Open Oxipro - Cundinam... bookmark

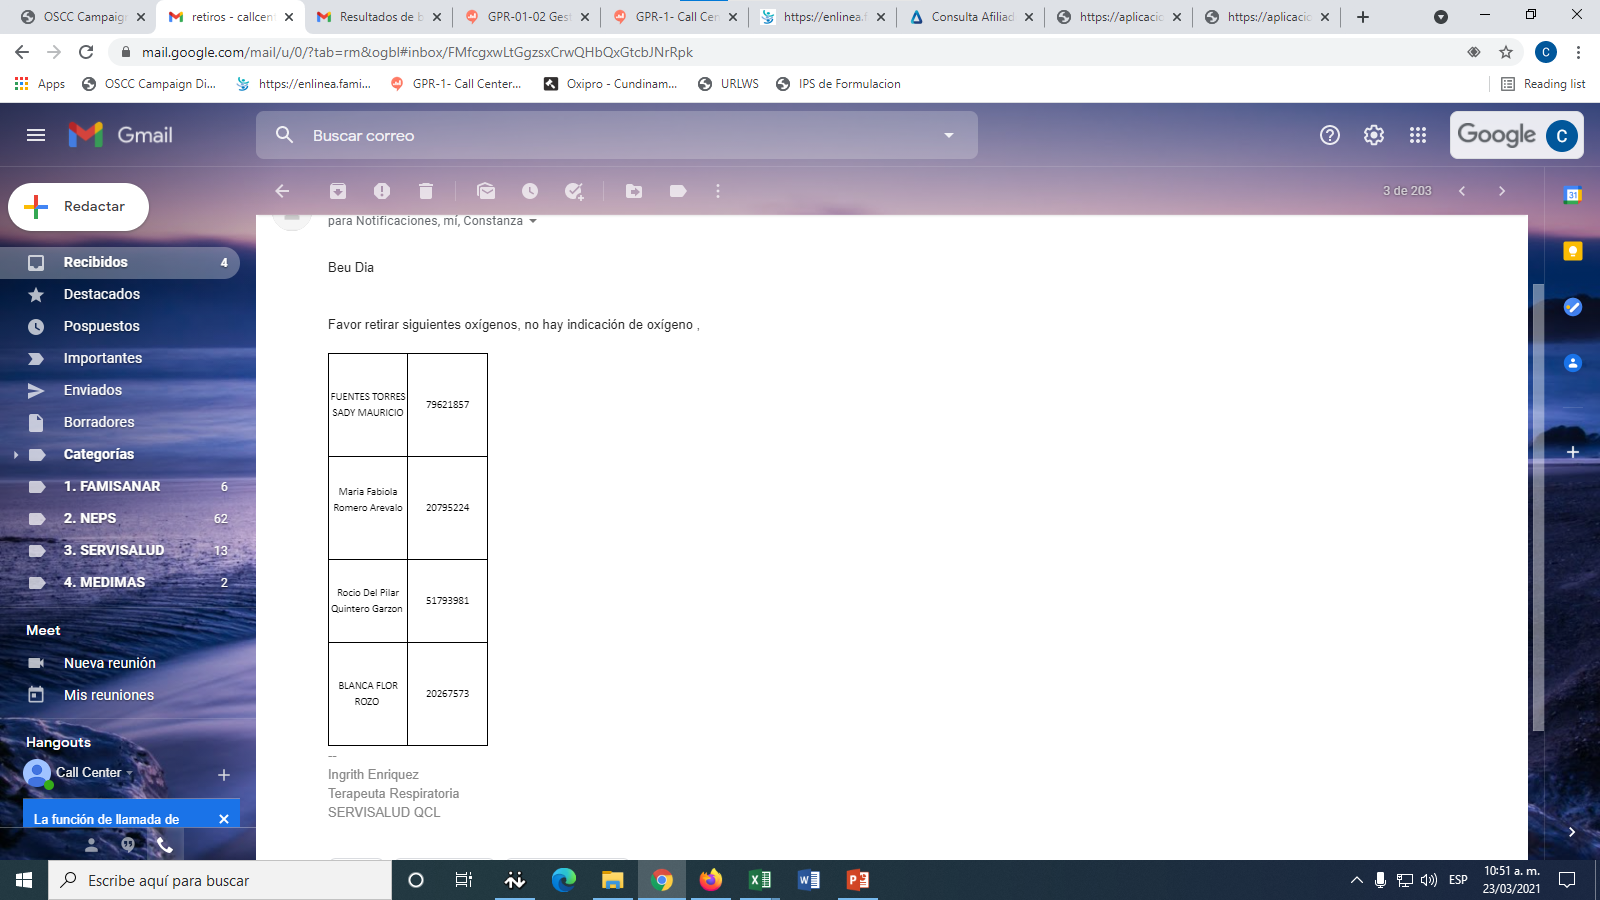click(610, 84)
